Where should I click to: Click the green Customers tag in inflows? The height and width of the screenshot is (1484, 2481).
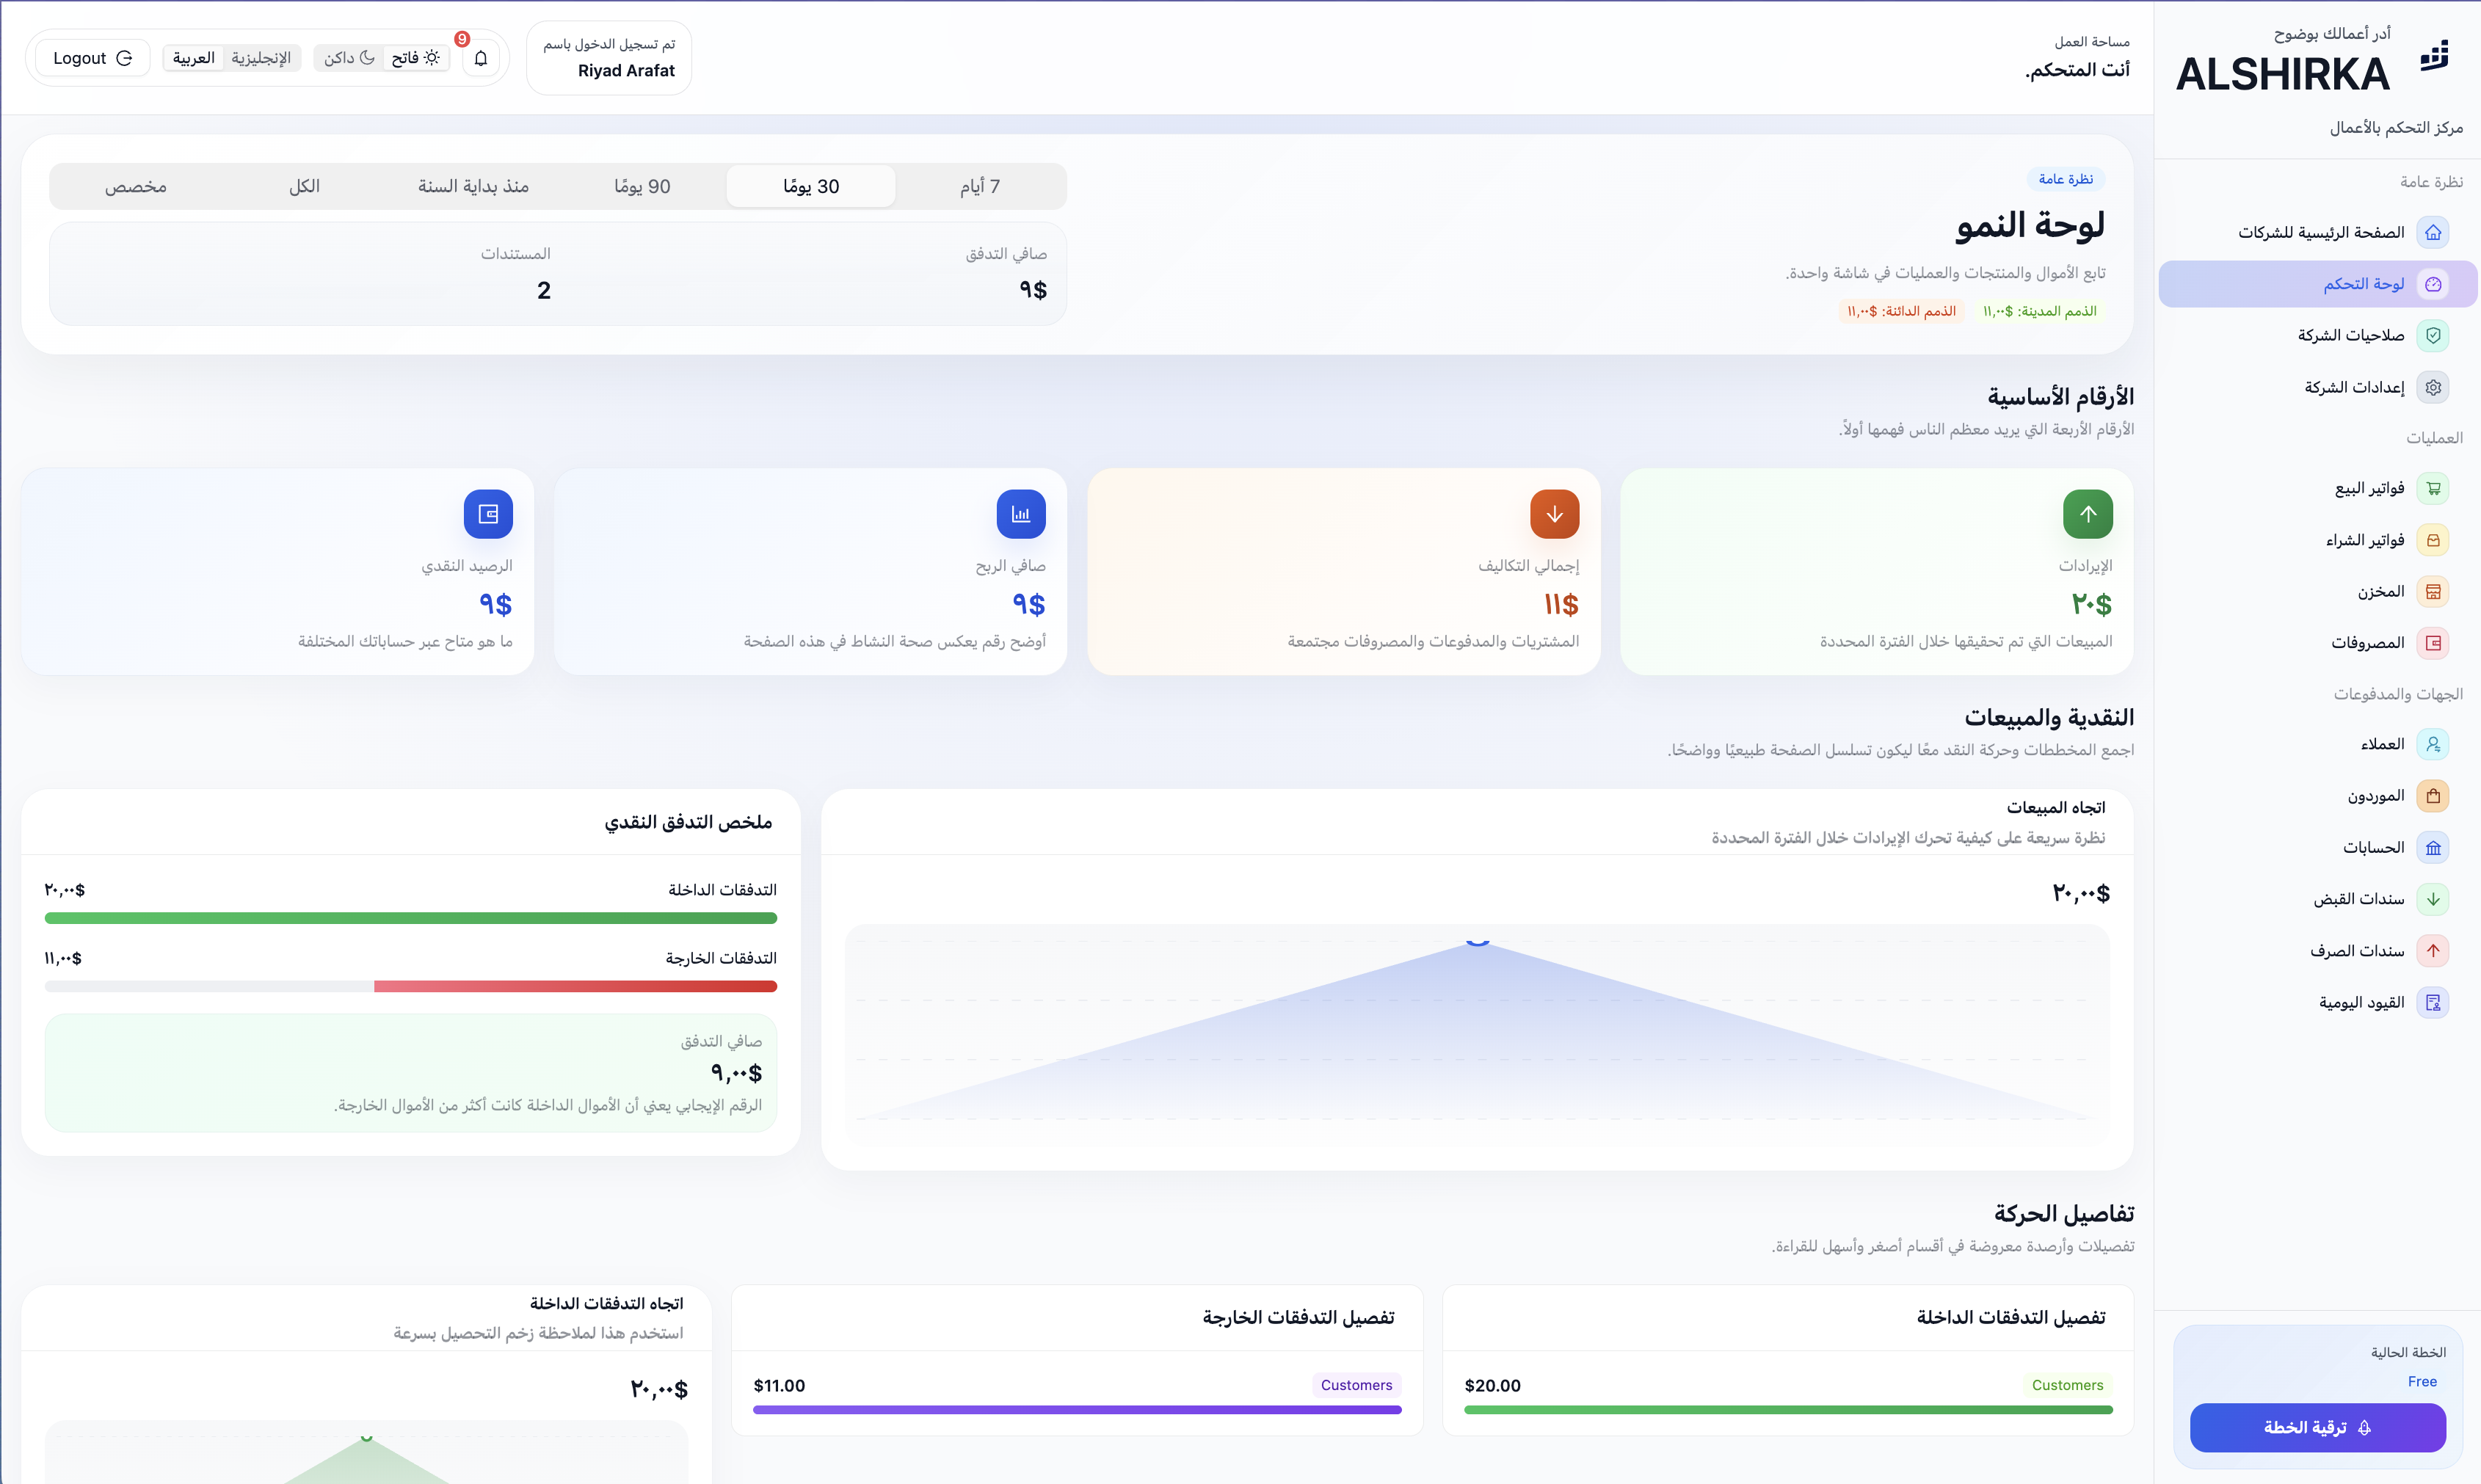tap(2067, 1385)
